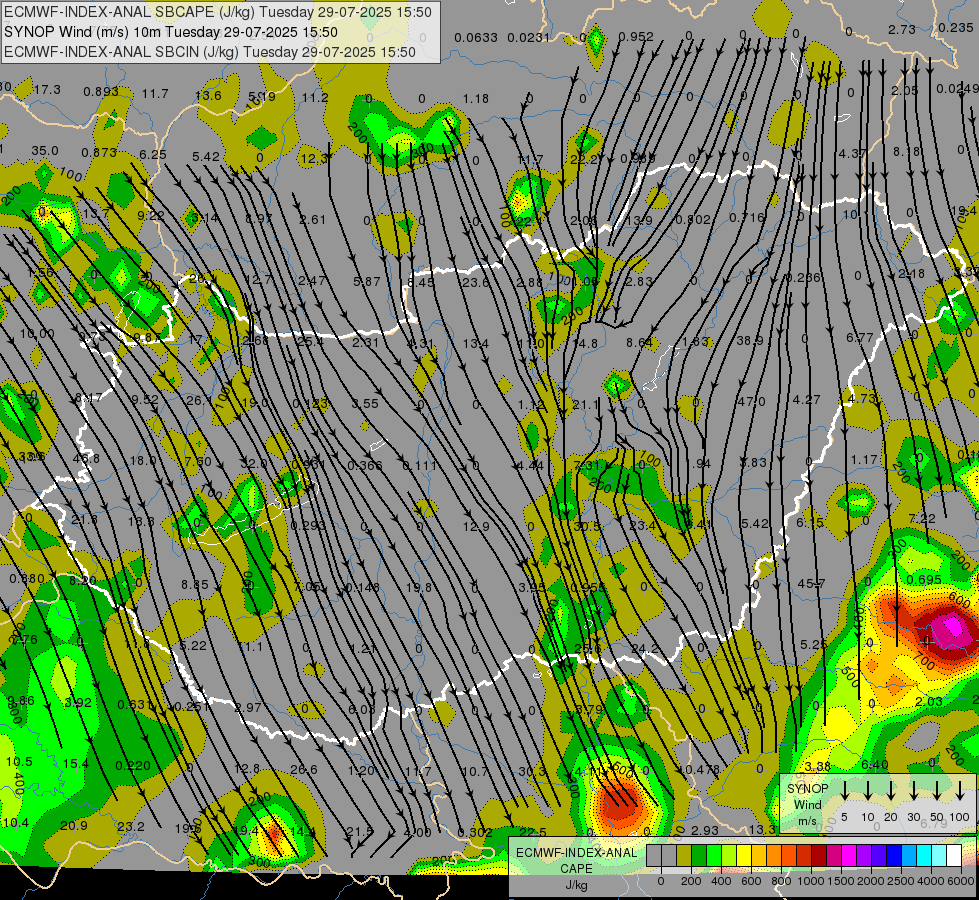Pick the lime yellow-green CAPE legend swatch
The width and height of the screenshot is (979, 900).
point(729,855)
